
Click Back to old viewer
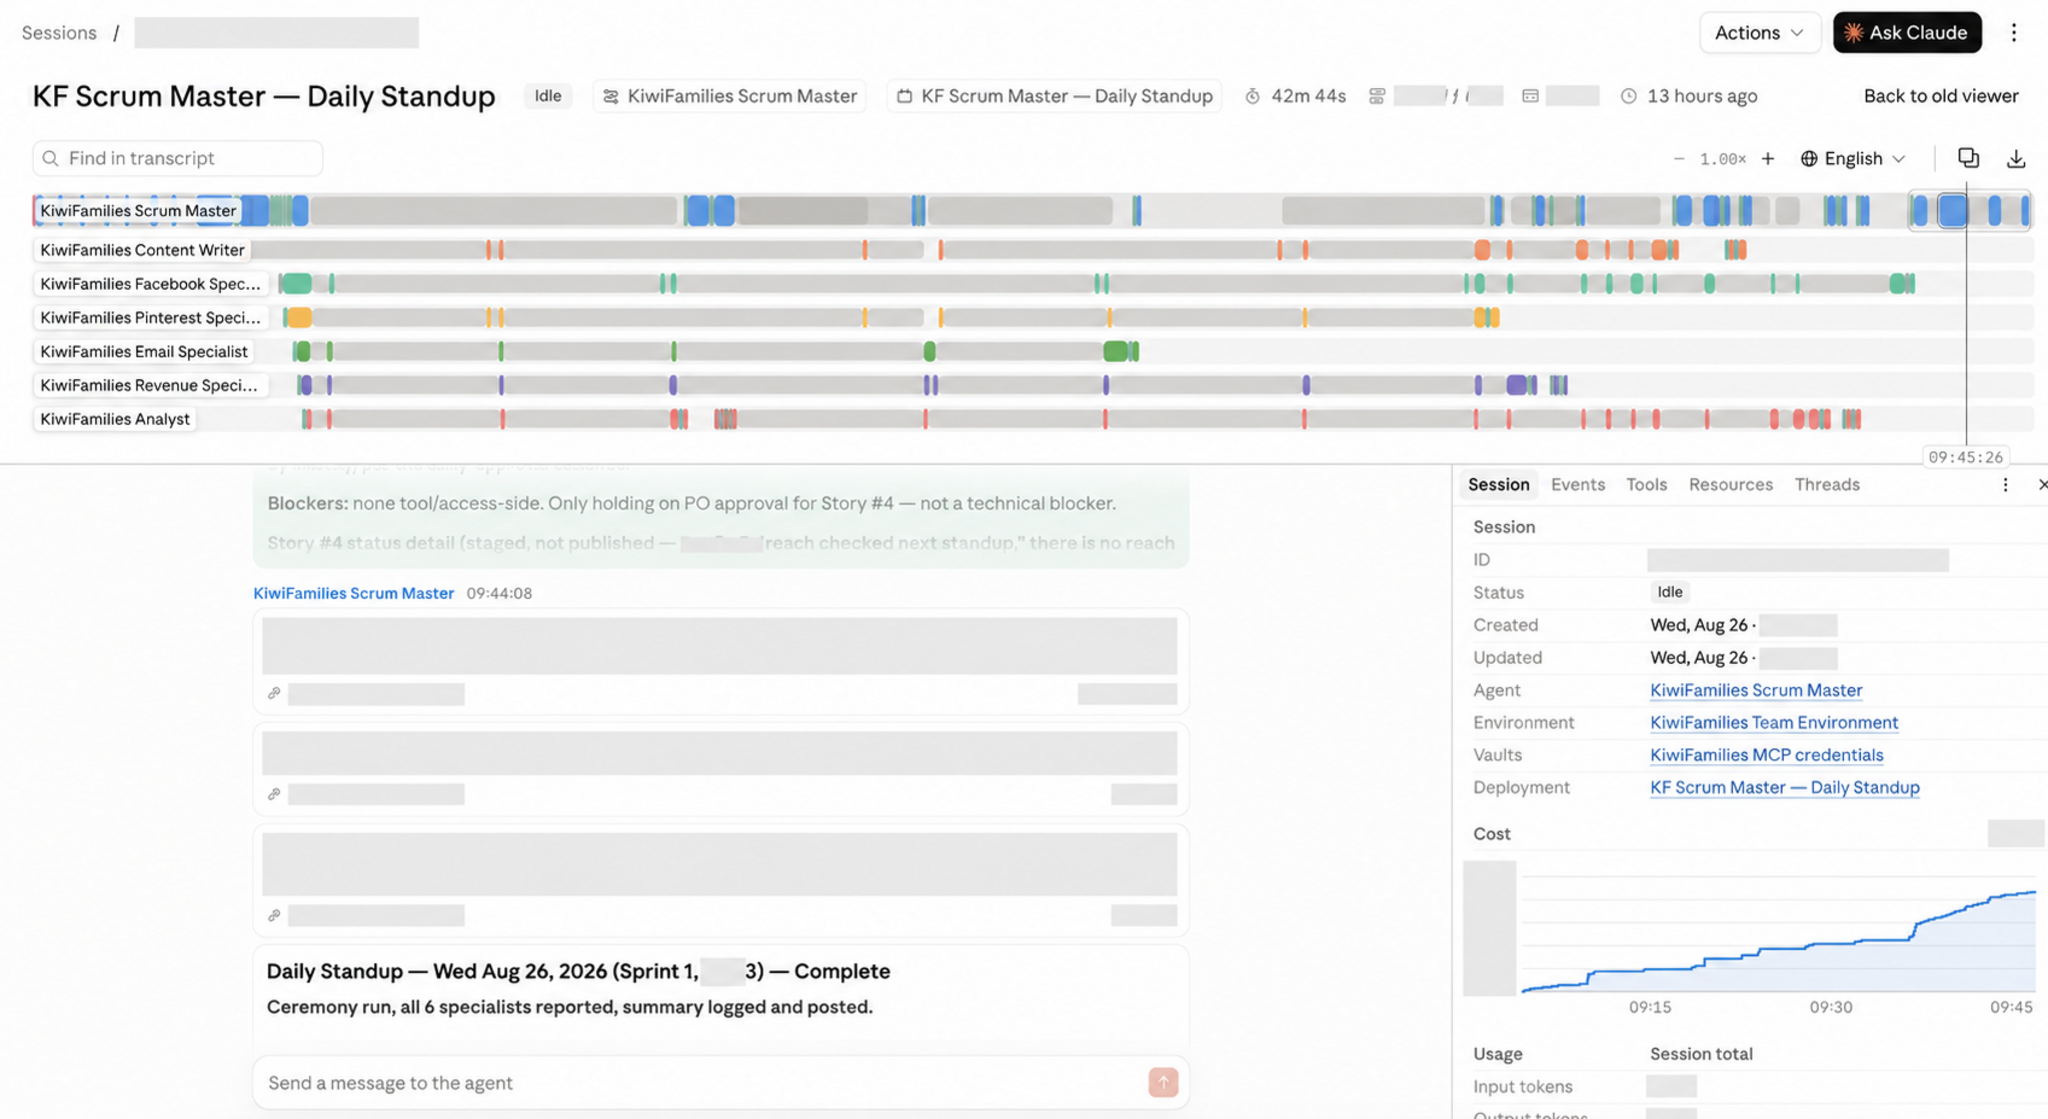coord(1940,96)
